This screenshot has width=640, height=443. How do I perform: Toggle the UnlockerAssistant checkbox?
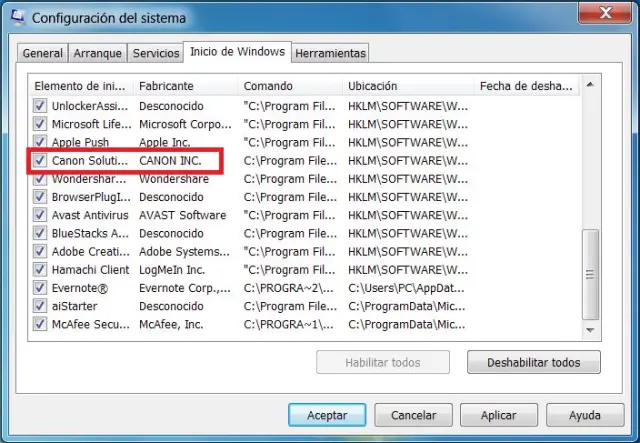(40, 106)
